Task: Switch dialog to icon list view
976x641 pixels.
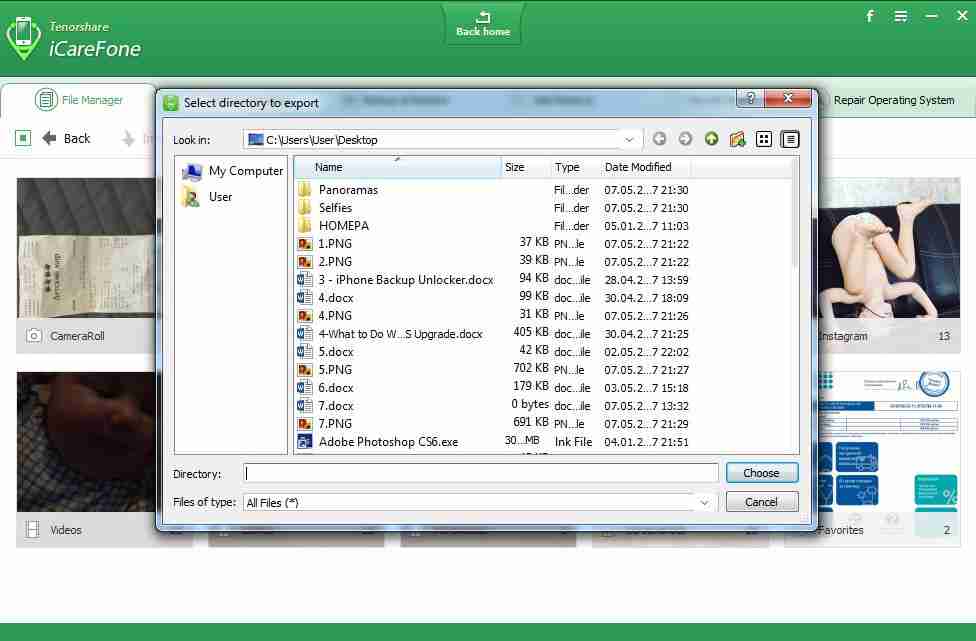Action: coord(764,139)
